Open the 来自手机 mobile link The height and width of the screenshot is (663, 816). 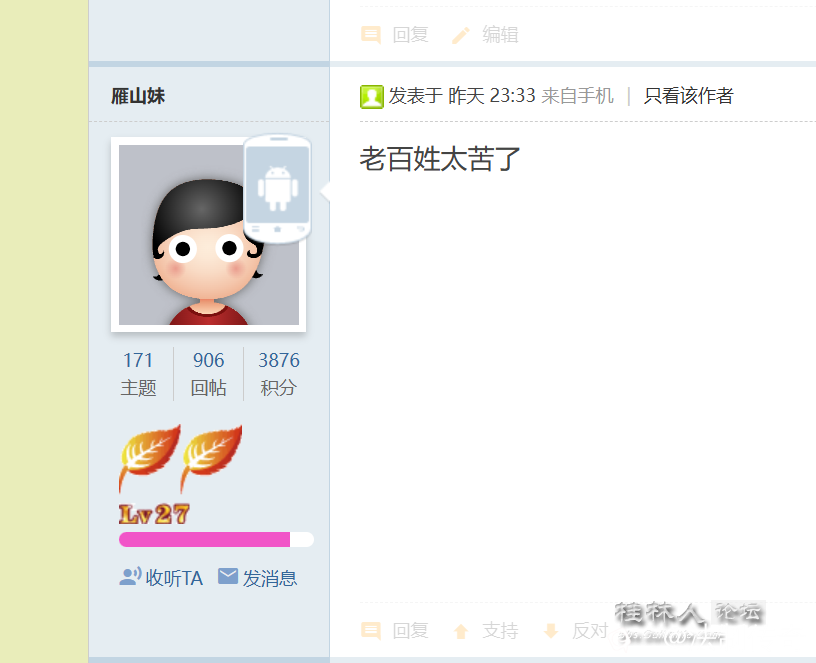[577, 96]
